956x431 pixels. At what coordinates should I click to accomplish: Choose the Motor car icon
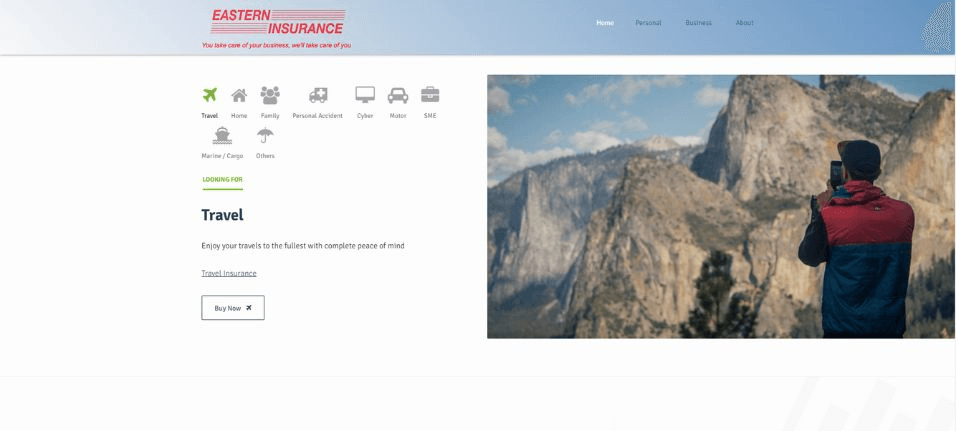tap(398, 95)
